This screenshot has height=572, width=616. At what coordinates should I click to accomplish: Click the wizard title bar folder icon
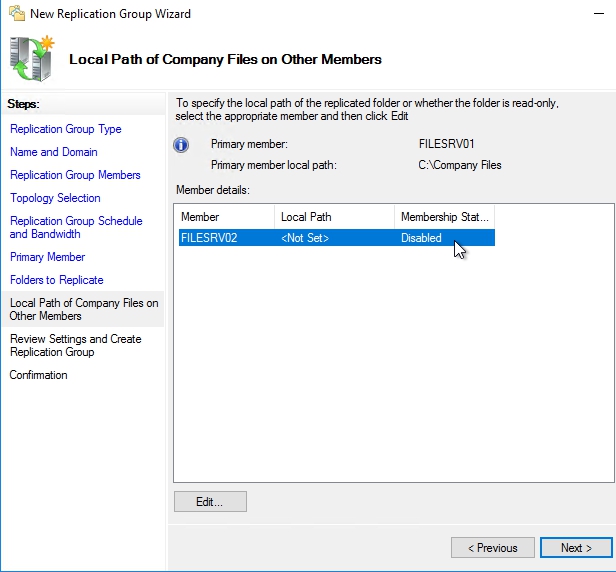[x=16, y=14]
